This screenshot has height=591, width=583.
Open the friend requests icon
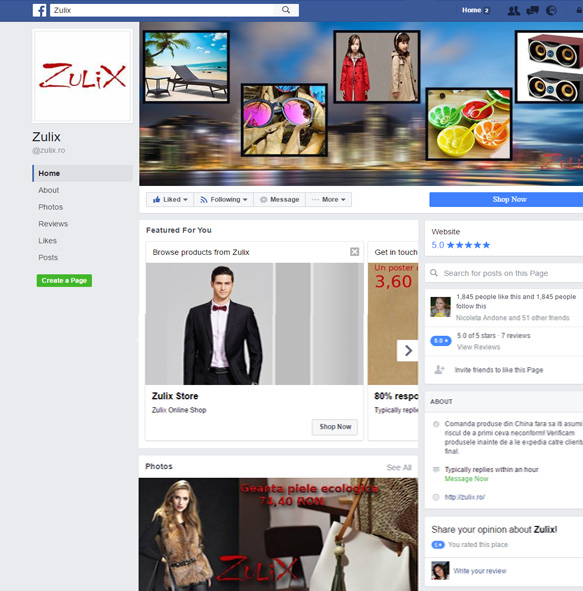514,11
